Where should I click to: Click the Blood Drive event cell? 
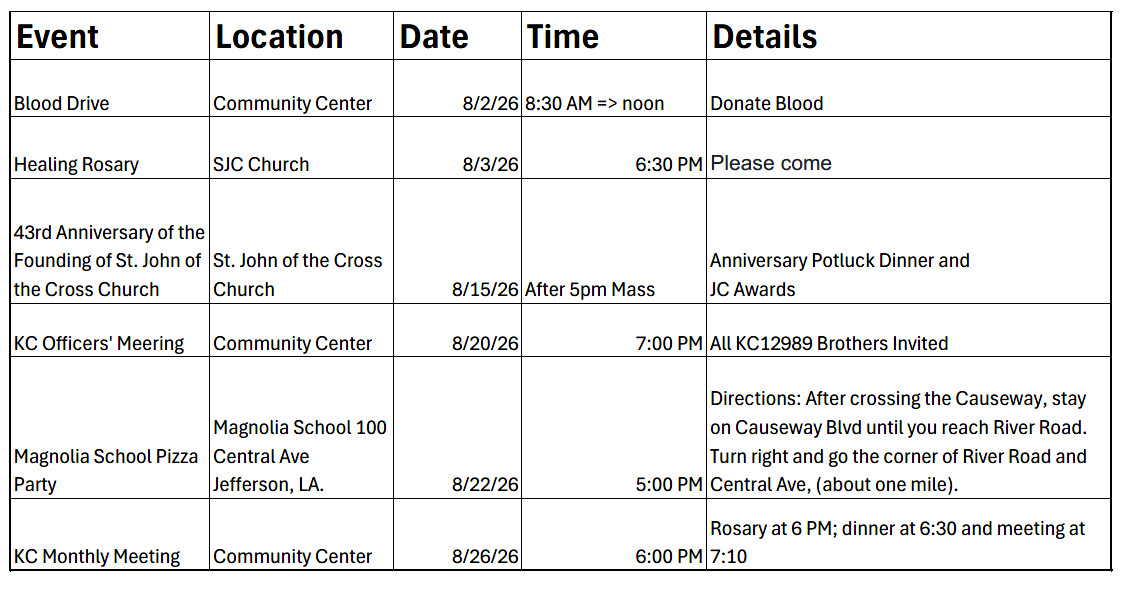click(x=110, y=89)
